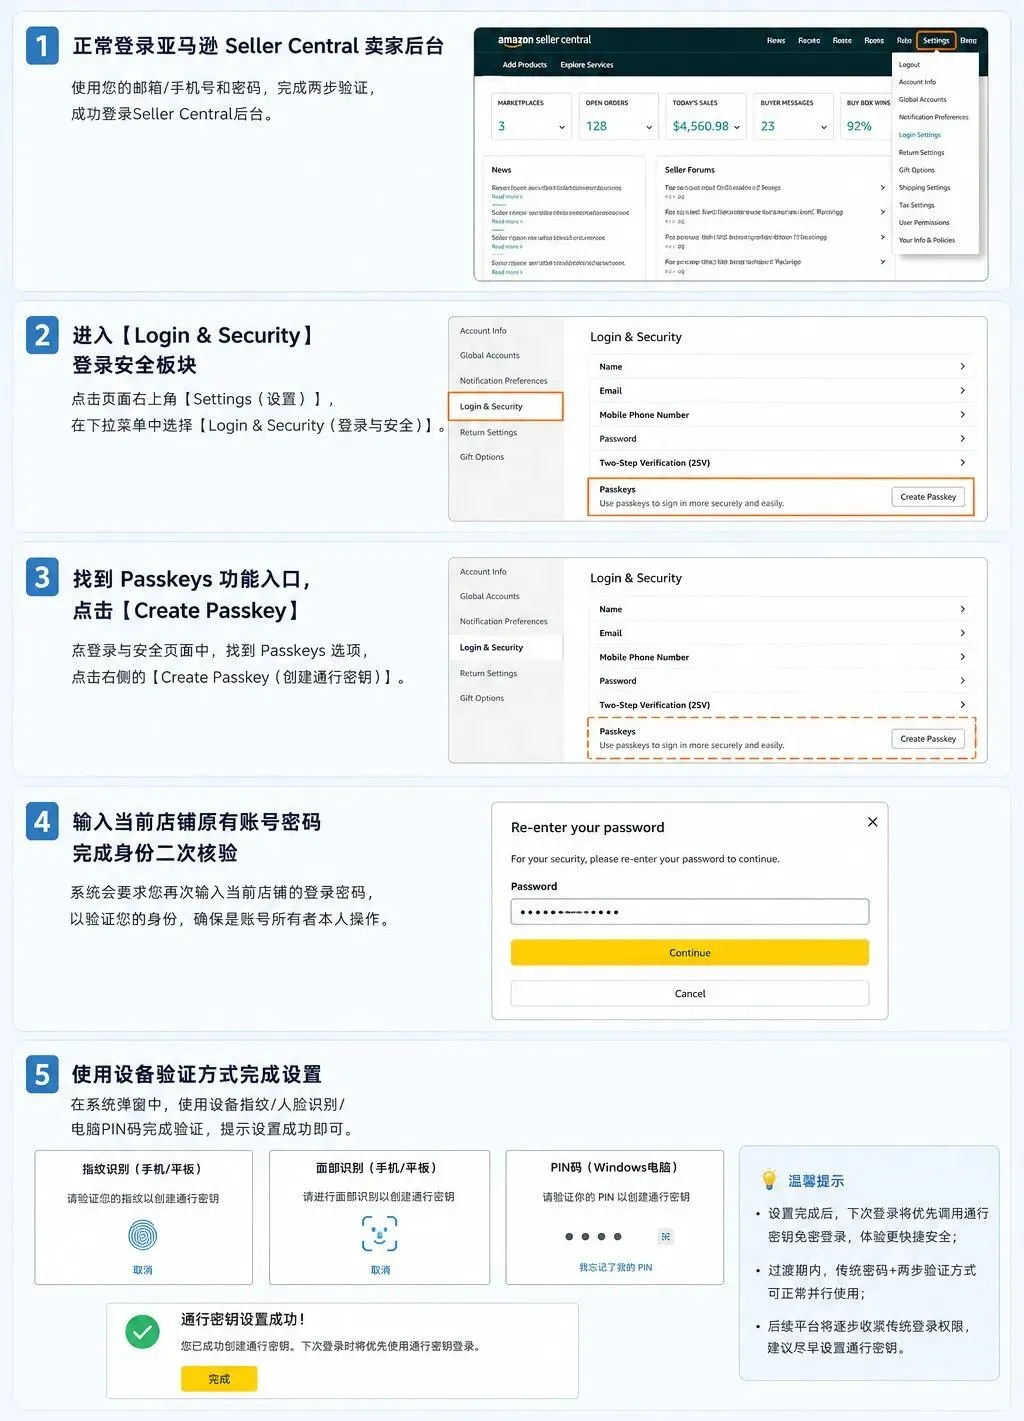The width and height of the screenshot is (1024, 1421).
Task: Click the yellow Continue button
Action: click(690, 953)
